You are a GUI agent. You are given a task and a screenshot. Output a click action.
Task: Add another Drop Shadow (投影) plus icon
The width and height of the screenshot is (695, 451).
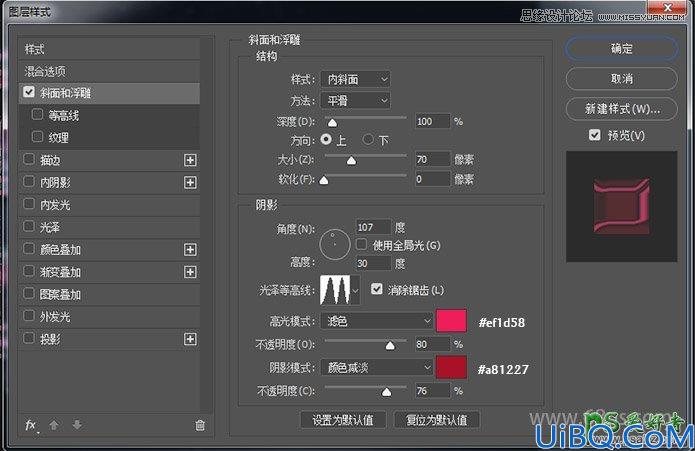[x=190, y=339]
